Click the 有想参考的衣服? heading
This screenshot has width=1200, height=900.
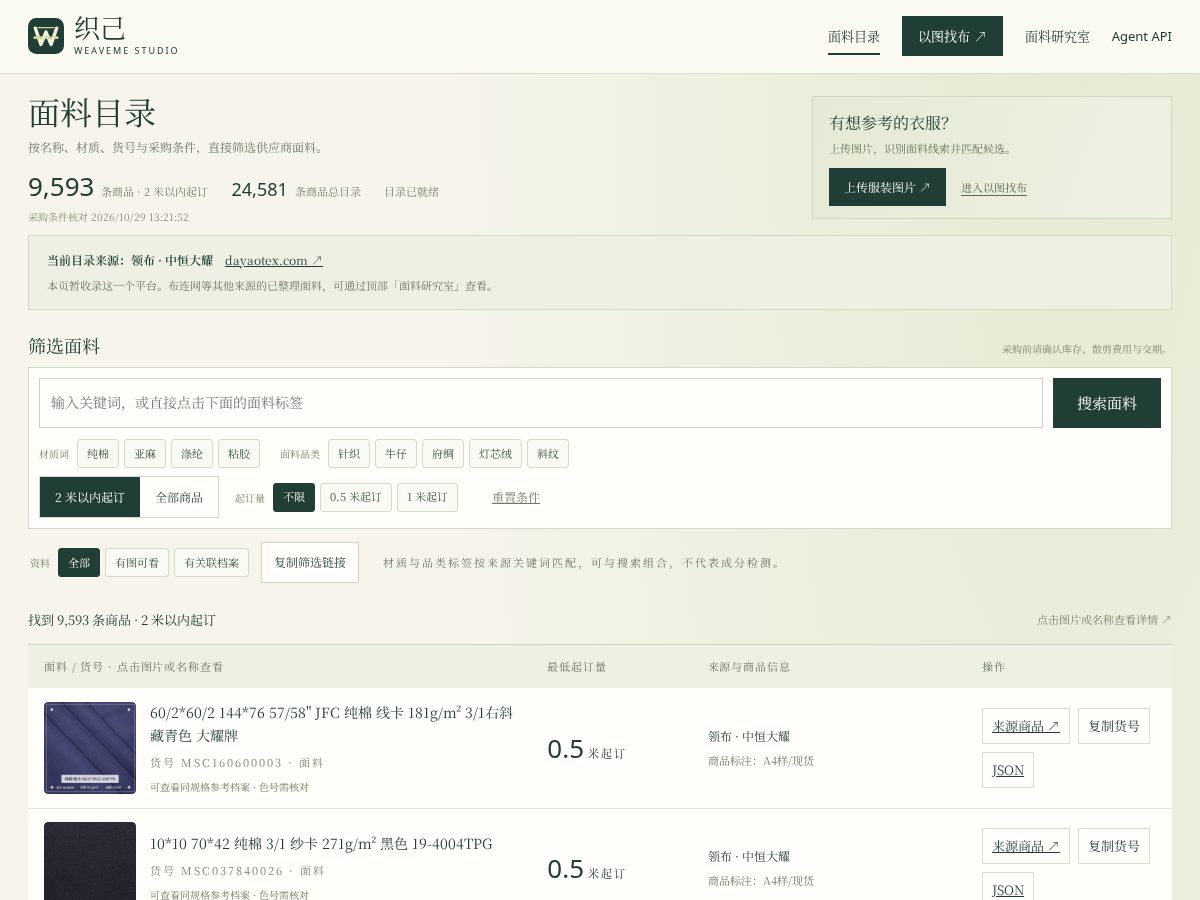pos(889,123)
